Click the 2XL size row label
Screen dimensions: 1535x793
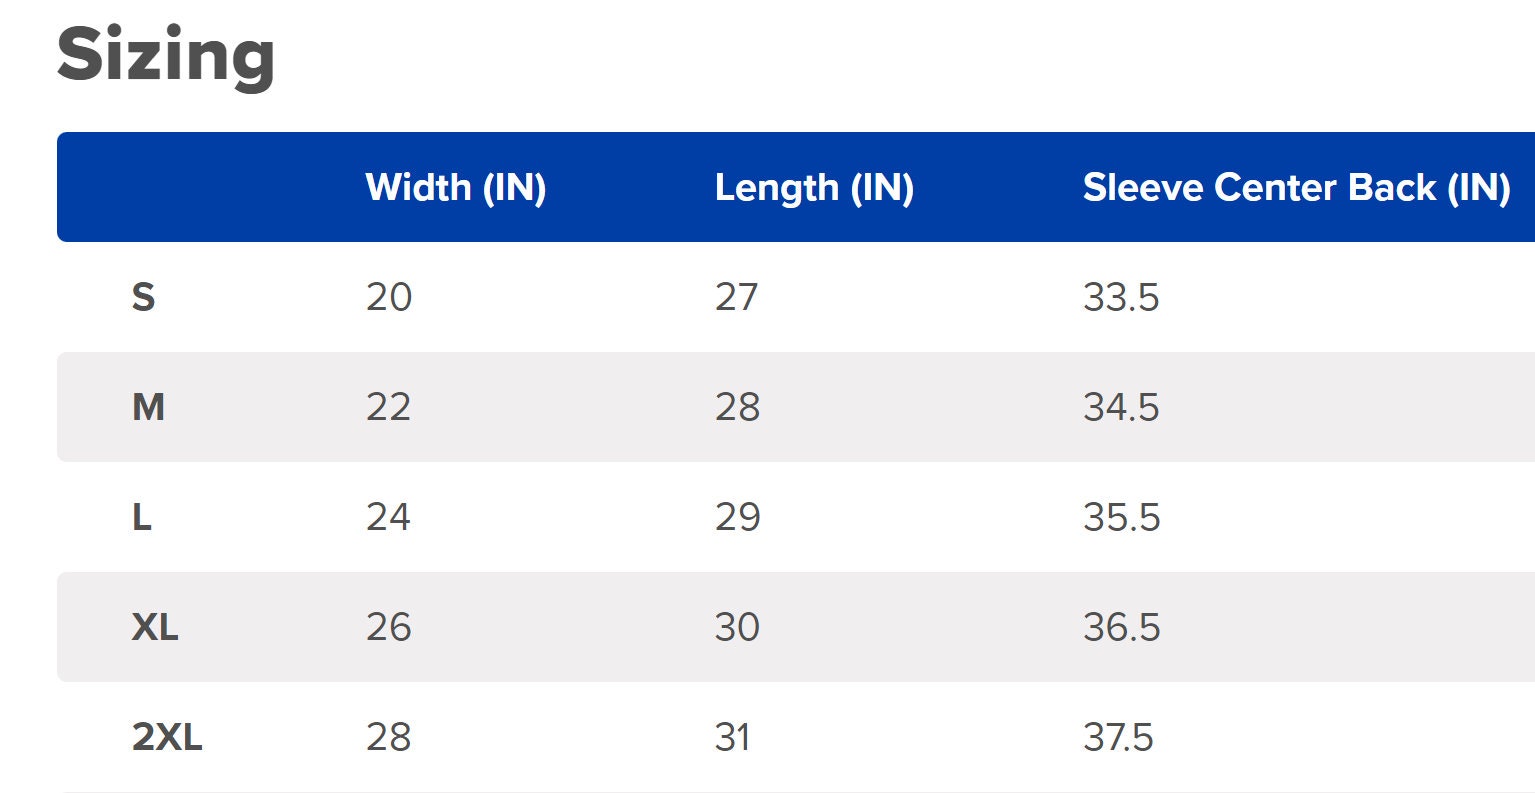pyautogui.click(x=167, y=737)
